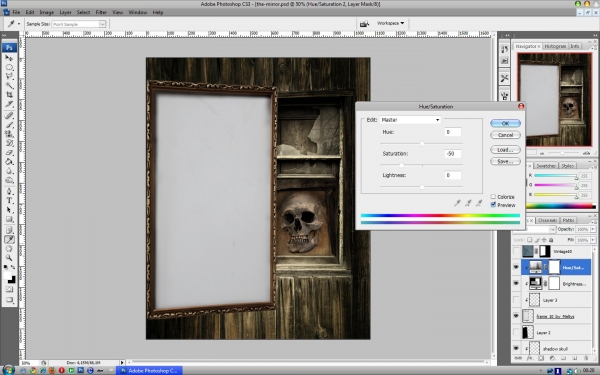
Task: Show Layer 2 via visibility box
Action: (x=516, y=333)
